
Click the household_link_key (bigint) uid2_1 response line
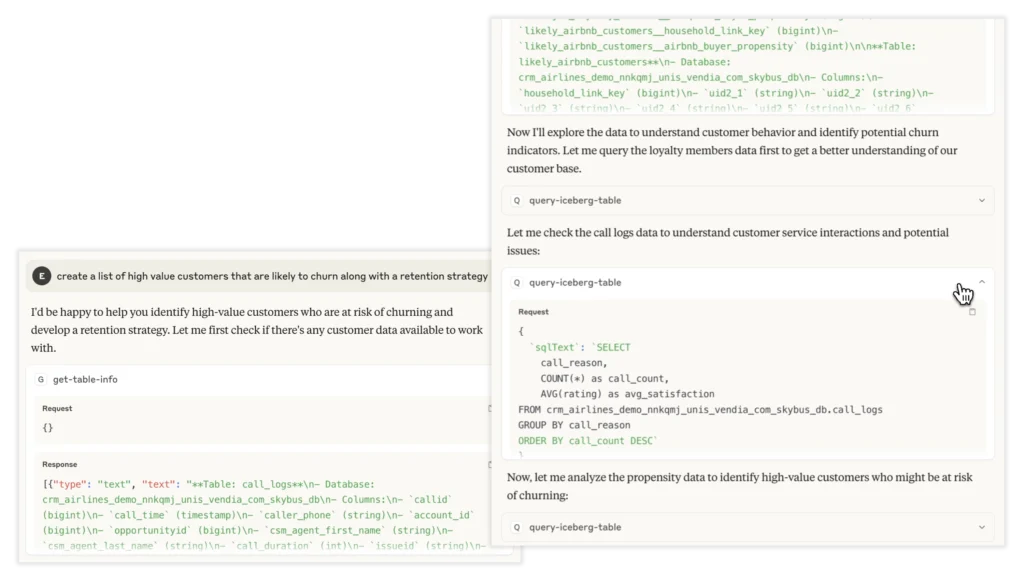[726, 93]
